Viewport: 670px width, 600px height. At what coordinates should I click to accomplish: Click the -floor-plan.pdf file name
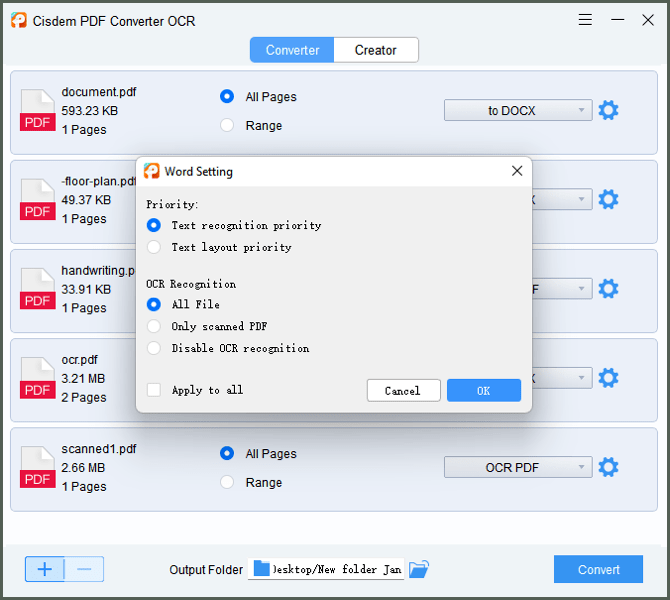pos(98,181)
